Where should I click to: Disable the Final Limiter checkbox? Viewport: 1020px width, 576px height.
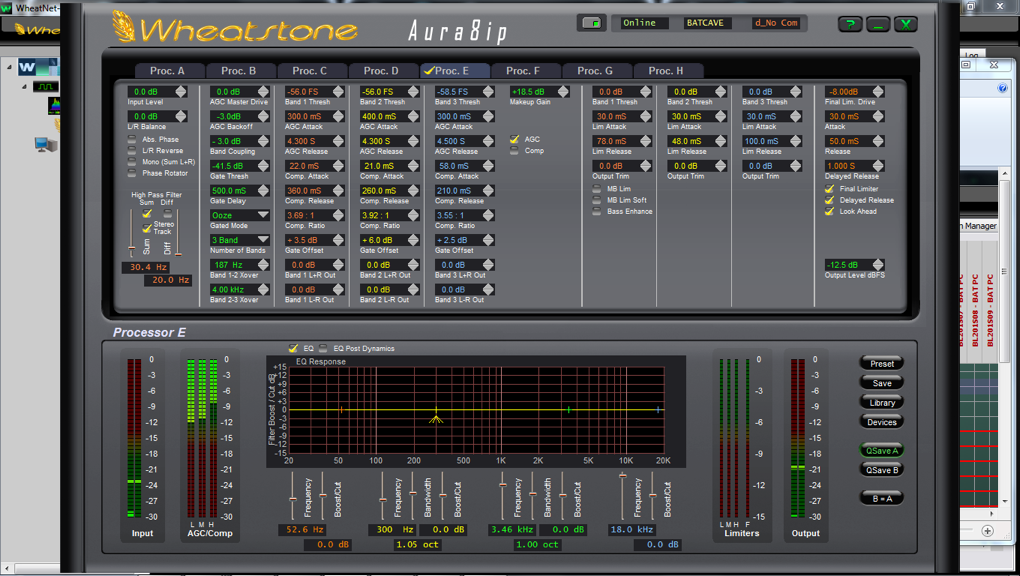click(829, 189)
